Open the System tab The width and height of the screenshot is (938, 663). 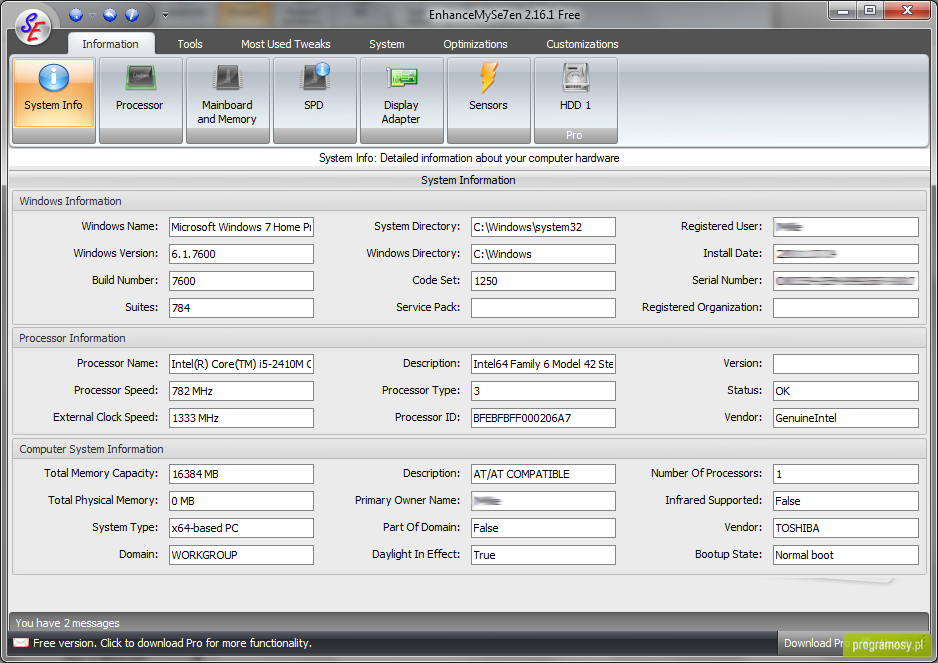tap(386, 44)
